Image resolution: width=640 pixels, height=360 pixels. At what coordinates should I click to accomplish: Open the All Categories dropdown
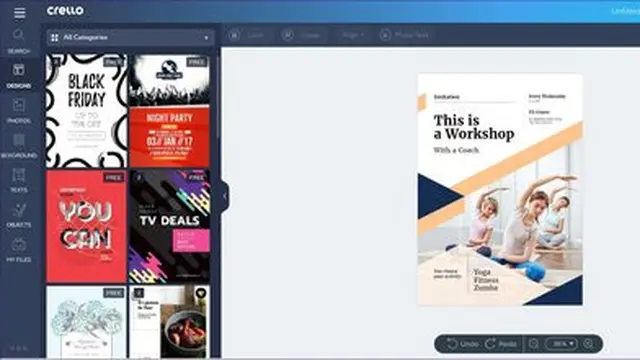130,38
